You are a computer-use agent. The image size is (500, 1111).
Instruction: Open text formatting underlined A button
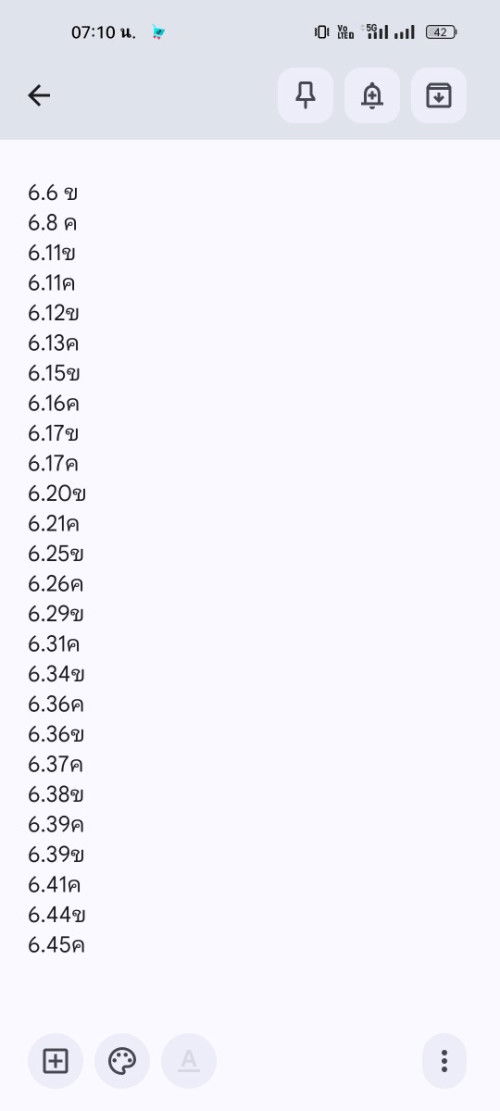[188, 1061]
